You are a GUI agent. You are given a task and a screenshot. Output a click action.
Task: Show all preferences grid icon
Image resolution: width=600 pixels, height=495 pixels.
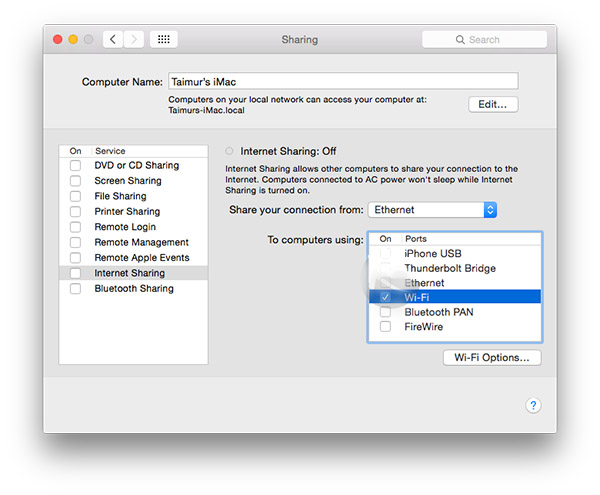[164, 40]
